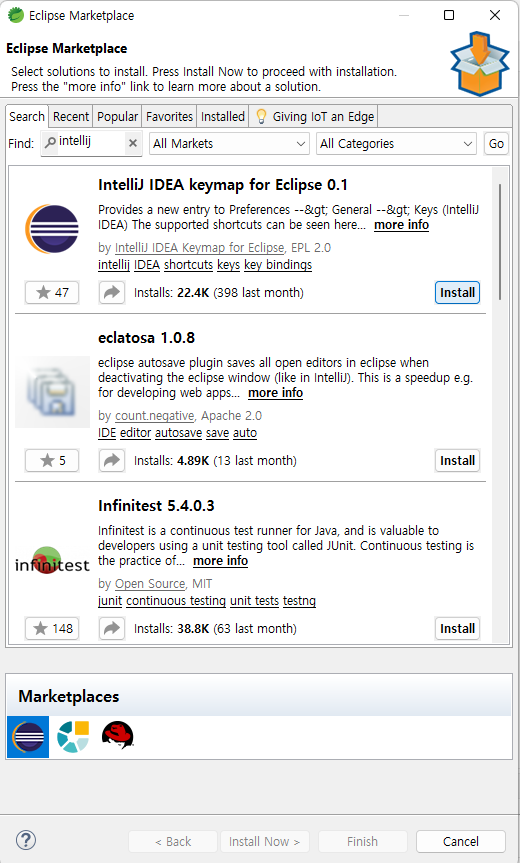Favorite eclatosa via the 5-star button
Screen dimensions: 520x863
[52, 461]
